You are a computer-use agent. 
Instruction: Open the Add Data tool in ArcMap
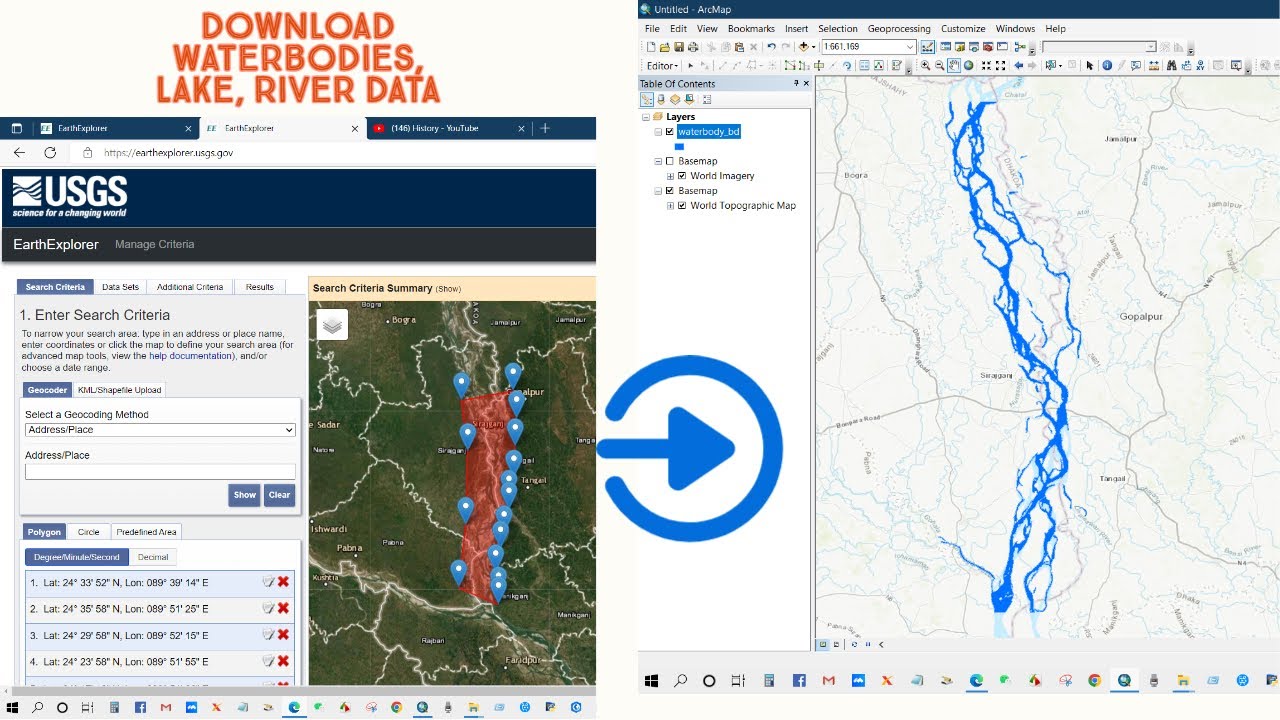coord(803,47)
